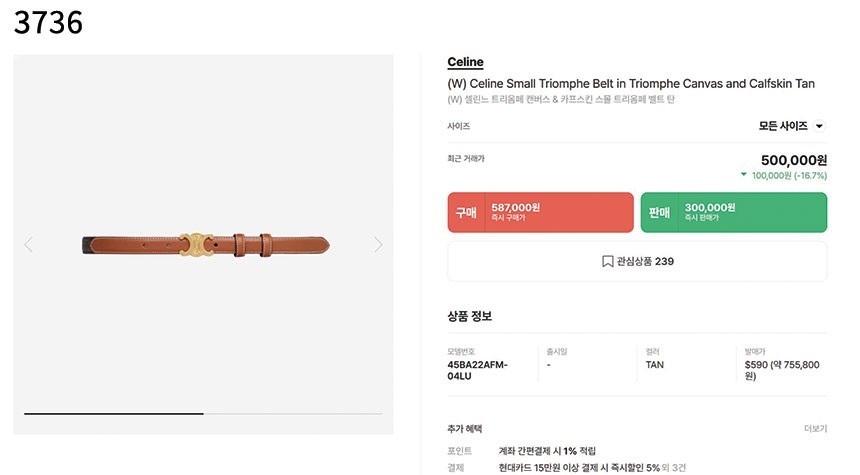Click the model number 45BA22AFM-04LU
This screenshot has width=860, height=475.
(478, 370)
